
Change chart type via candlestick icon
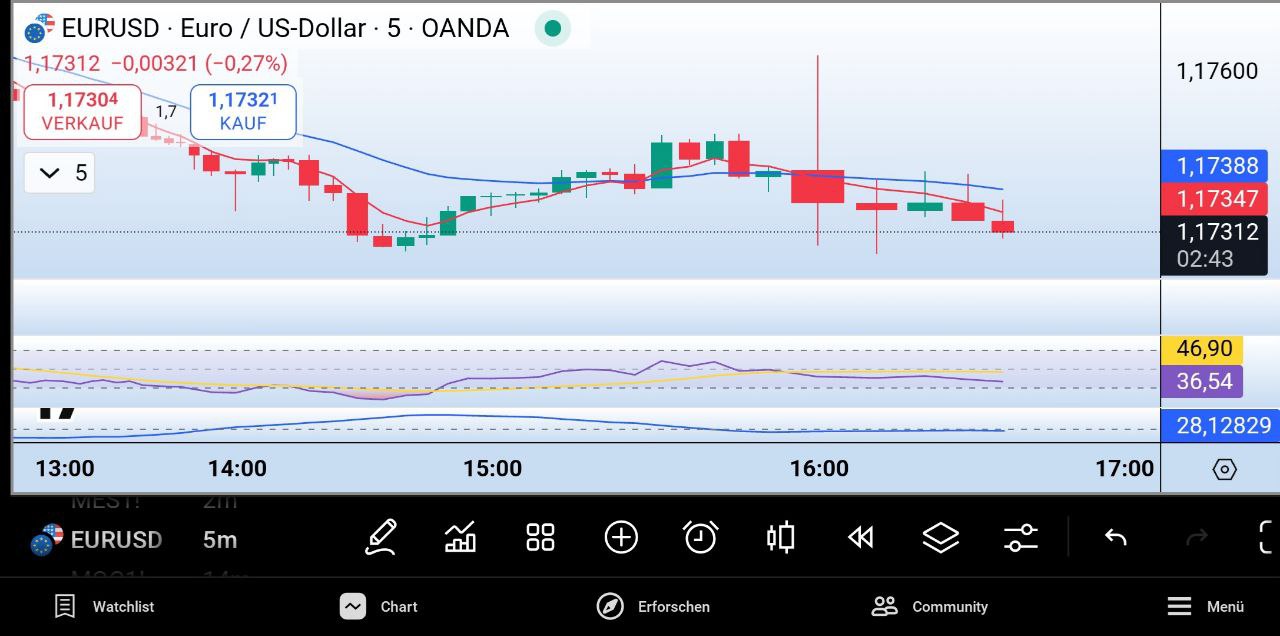[780, 538]
